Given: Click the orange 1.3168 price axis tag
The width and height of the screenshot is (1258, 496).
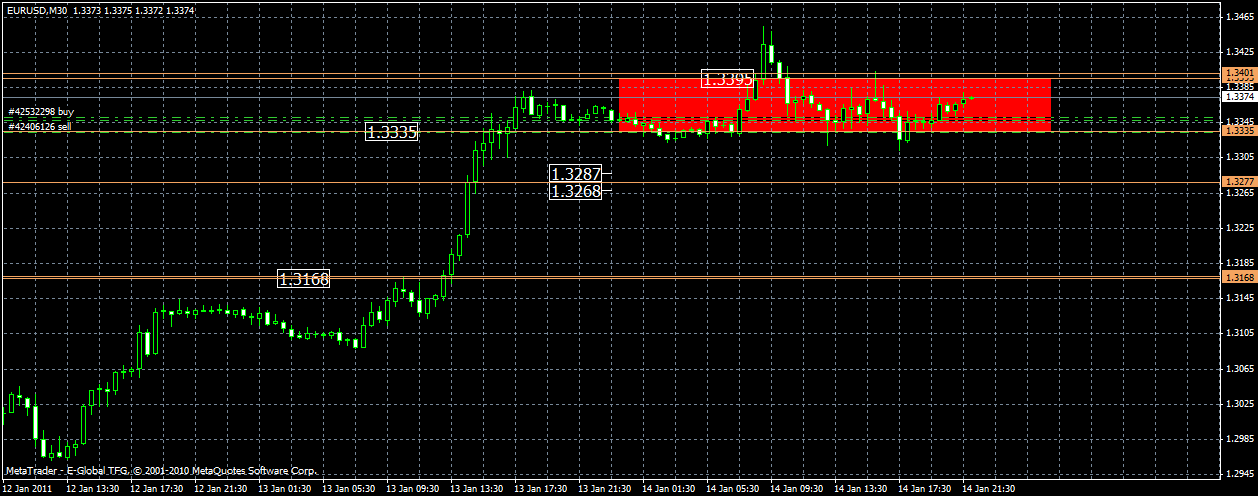Looking at the screenshot, I should click(1239, 276).
